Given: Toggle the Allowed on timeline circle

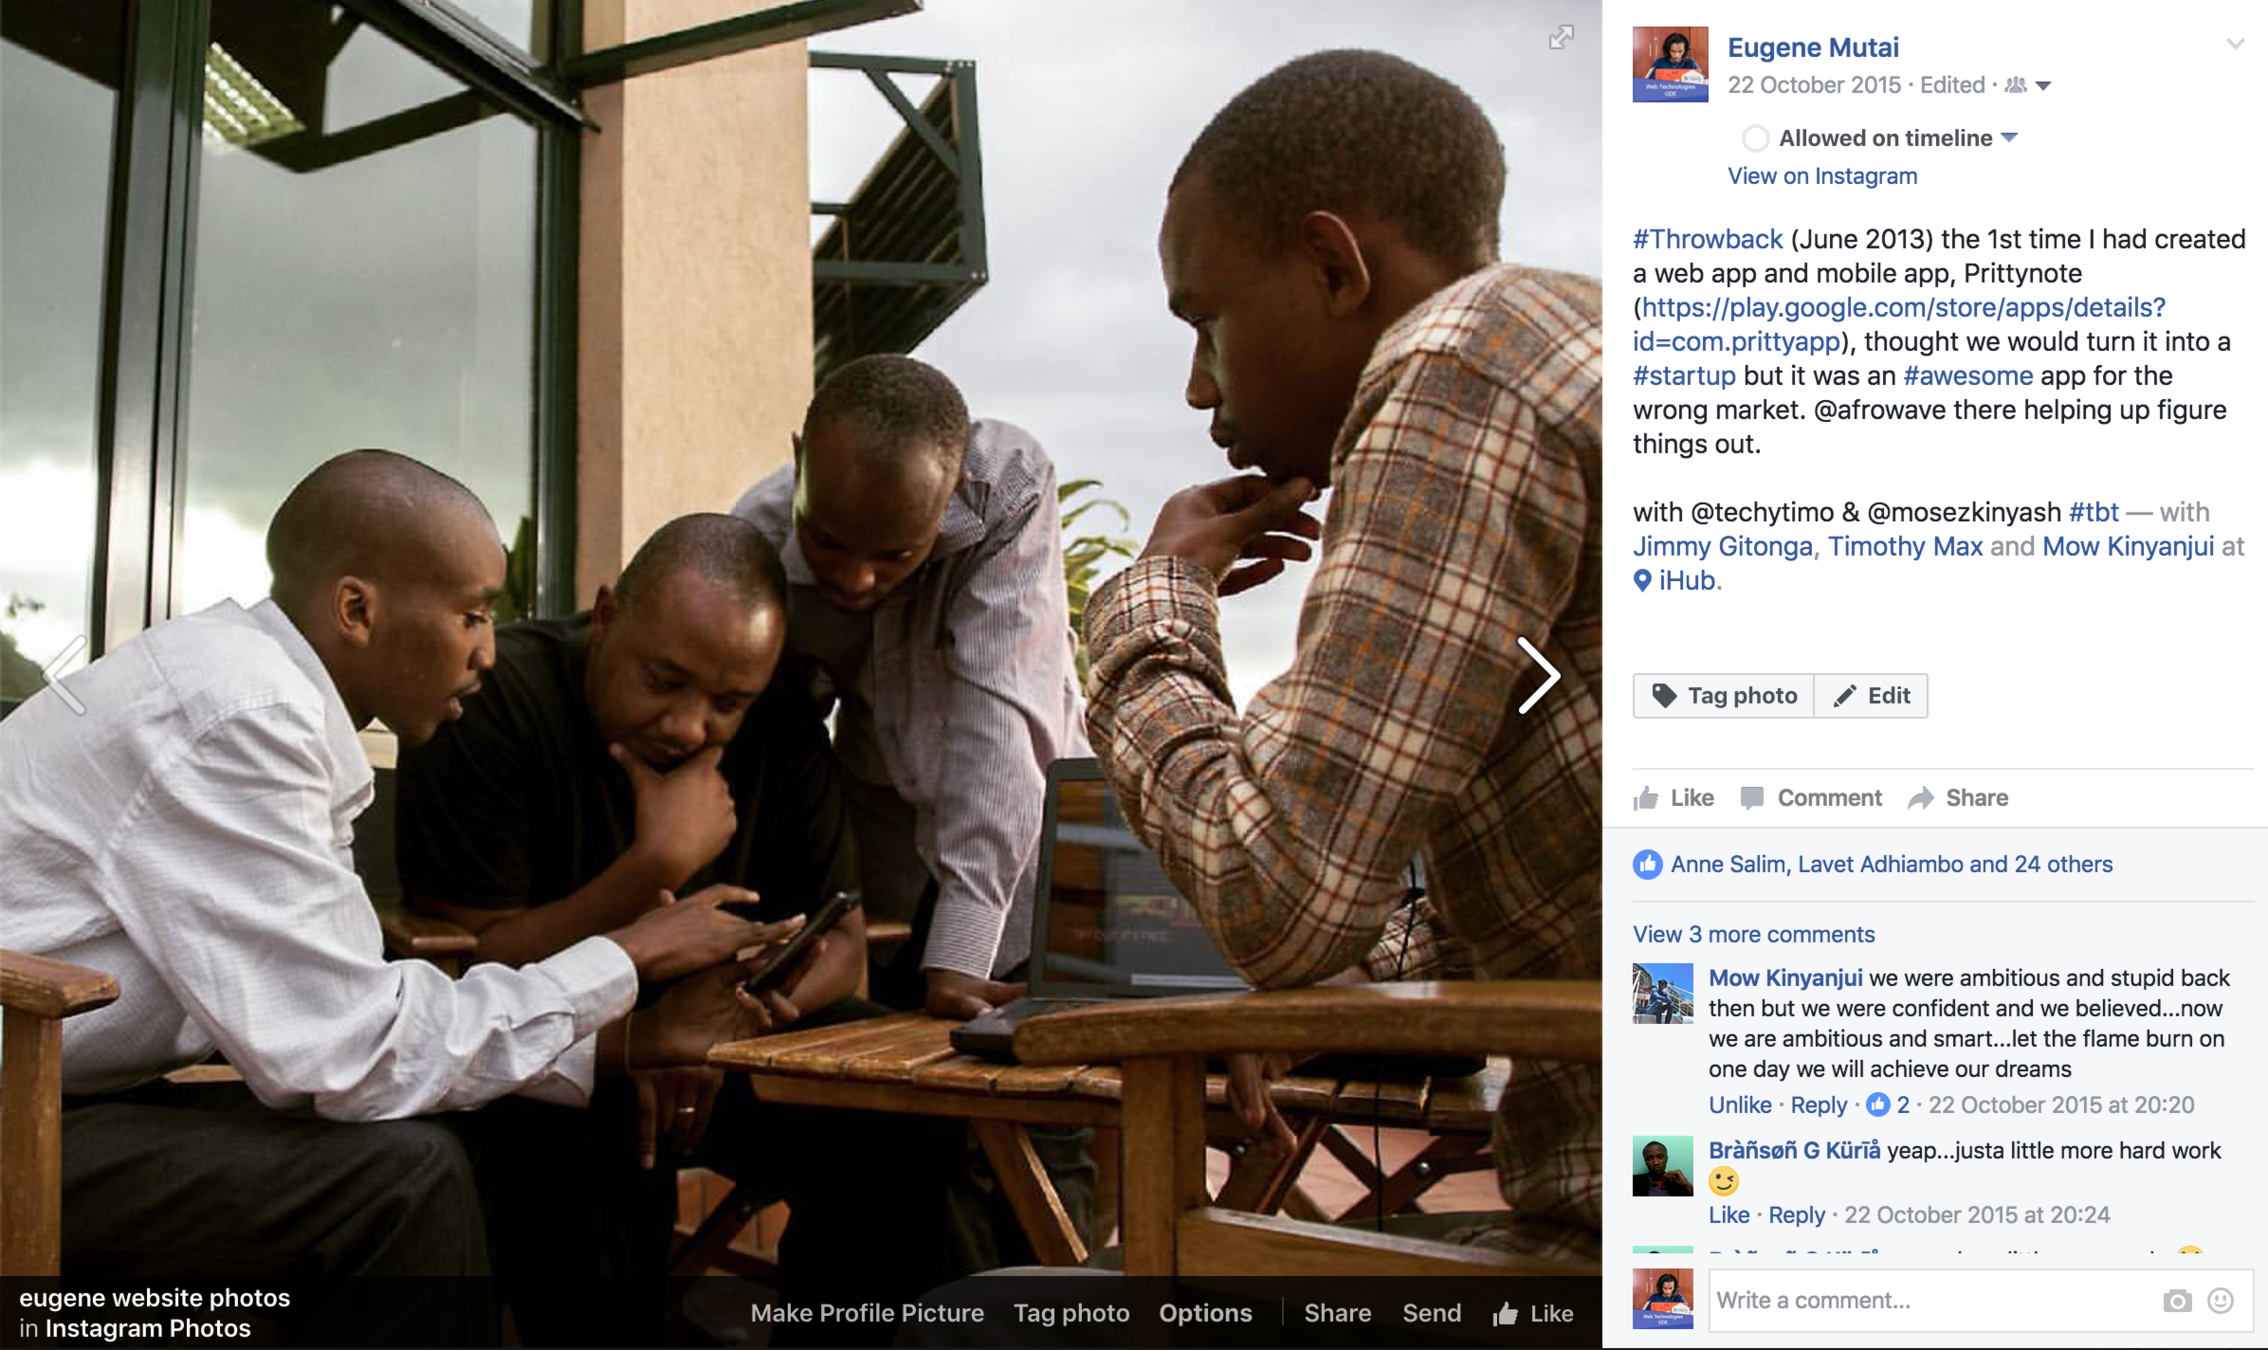Looking at the screenshot, I should [1755, 138].
